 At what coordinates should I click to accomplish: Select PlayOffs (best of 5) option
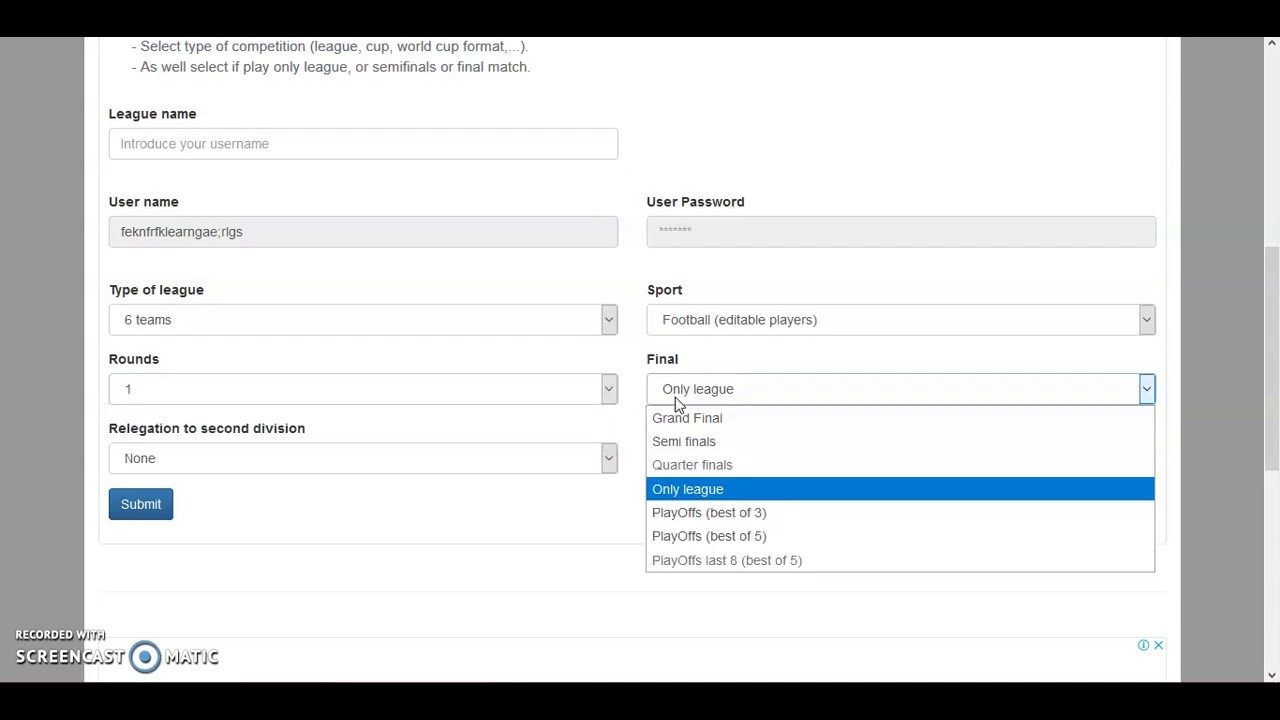(x=900, y=536)
